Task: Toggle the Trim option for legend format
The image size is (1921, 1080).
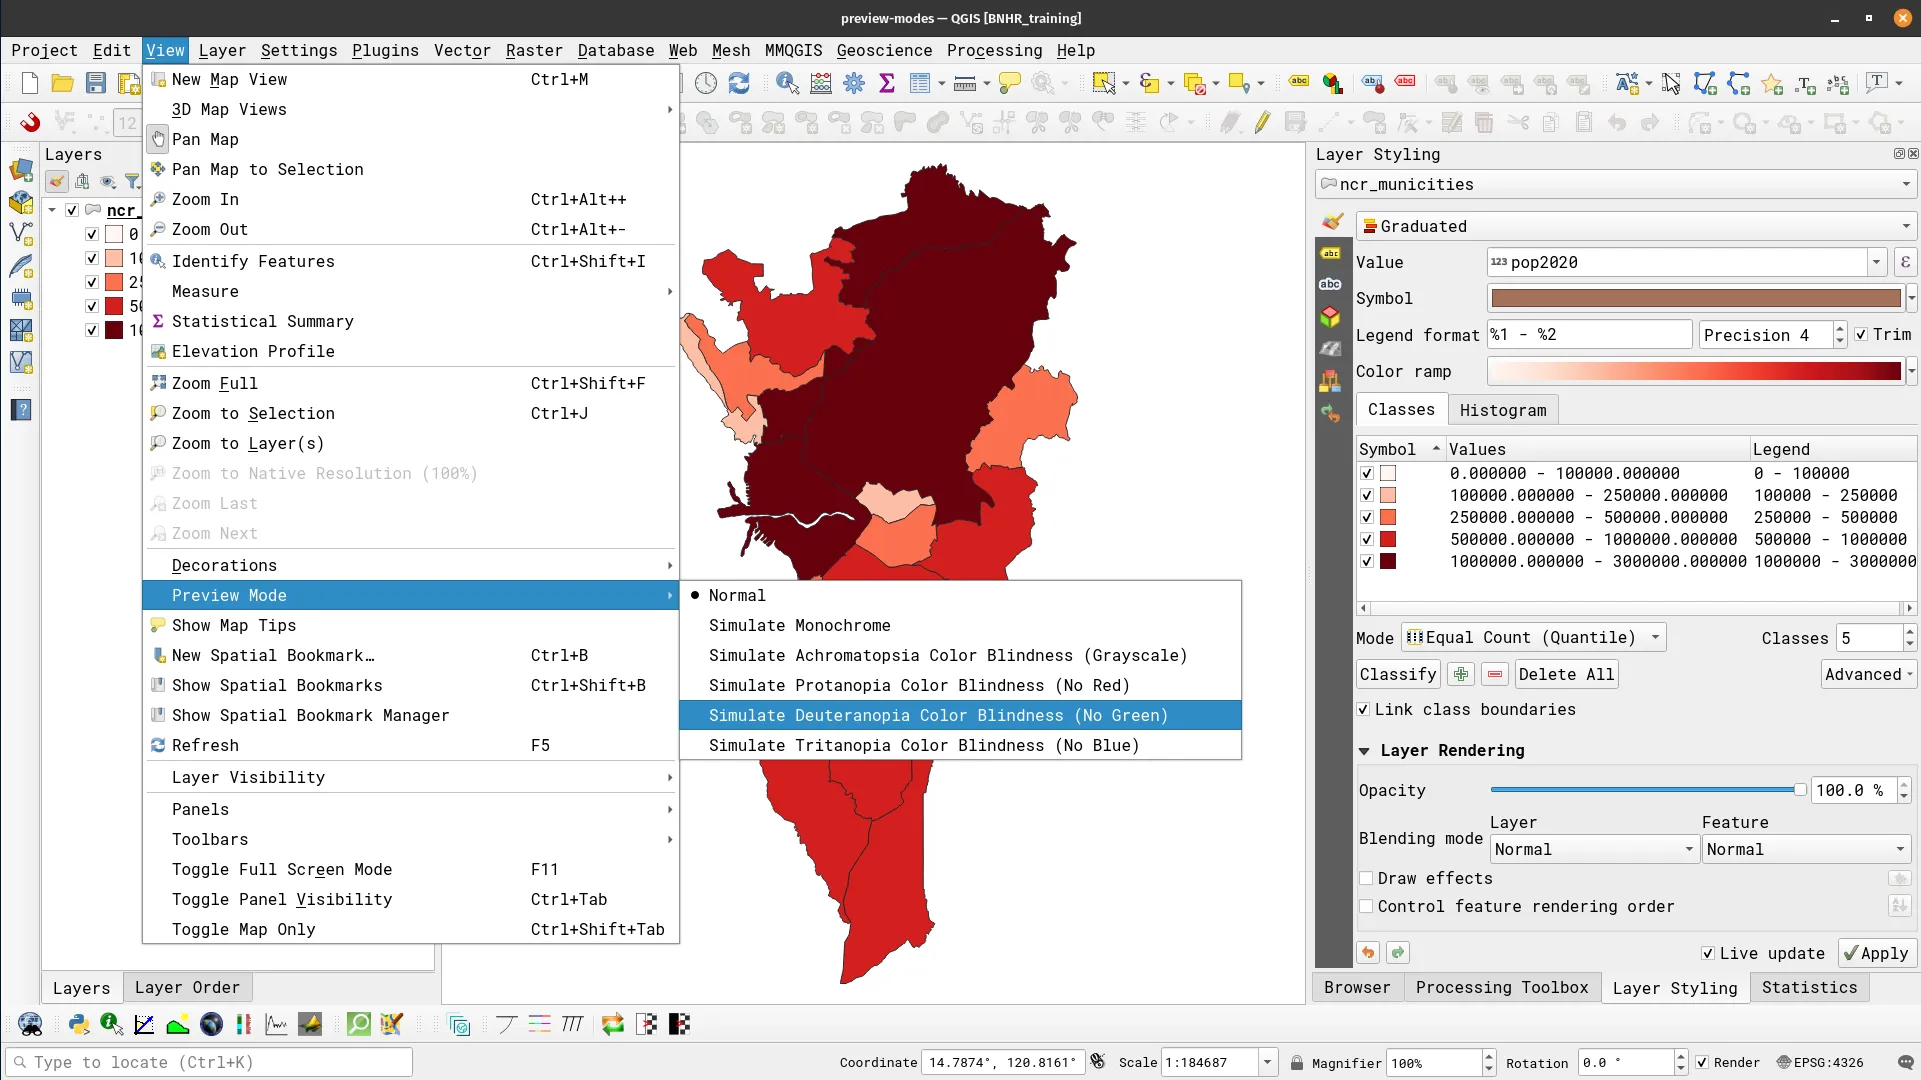Action: tap(1863, 335)
